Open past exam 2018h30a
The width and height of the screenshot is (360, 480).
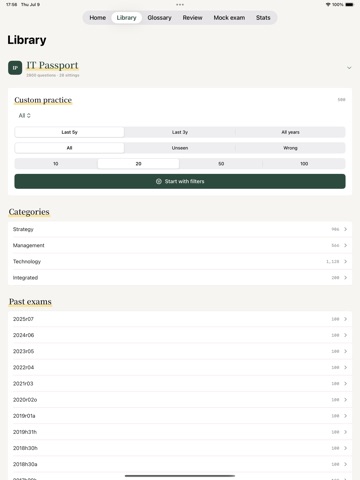[180, 464]
